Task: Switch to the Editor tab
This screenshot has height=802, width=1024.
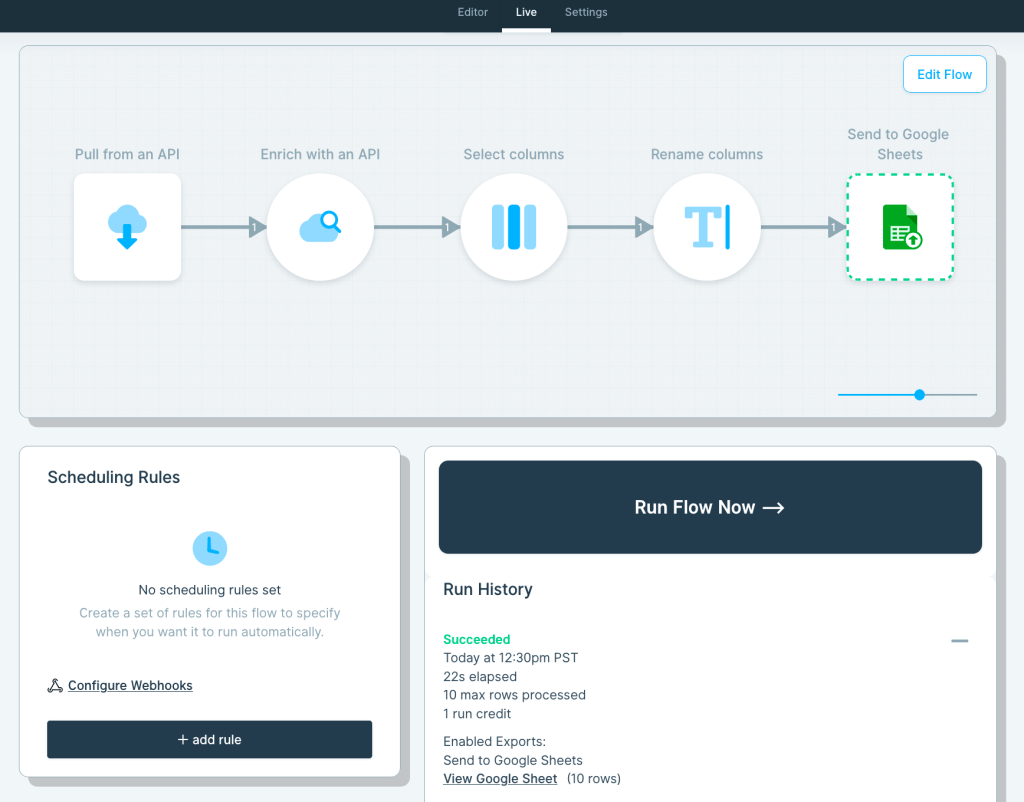Action: [471, 13]
